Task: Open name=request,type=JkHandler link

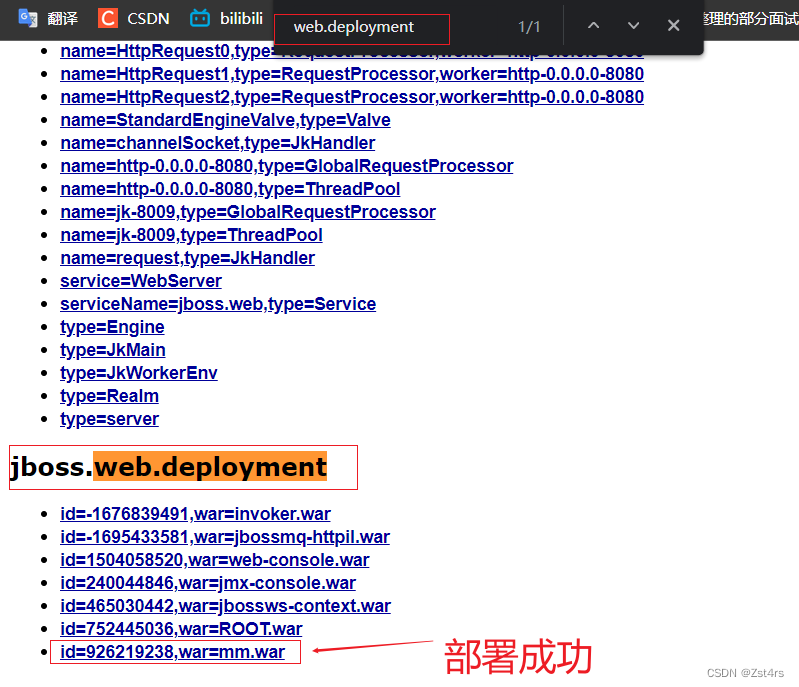Action: pos(187,258)
